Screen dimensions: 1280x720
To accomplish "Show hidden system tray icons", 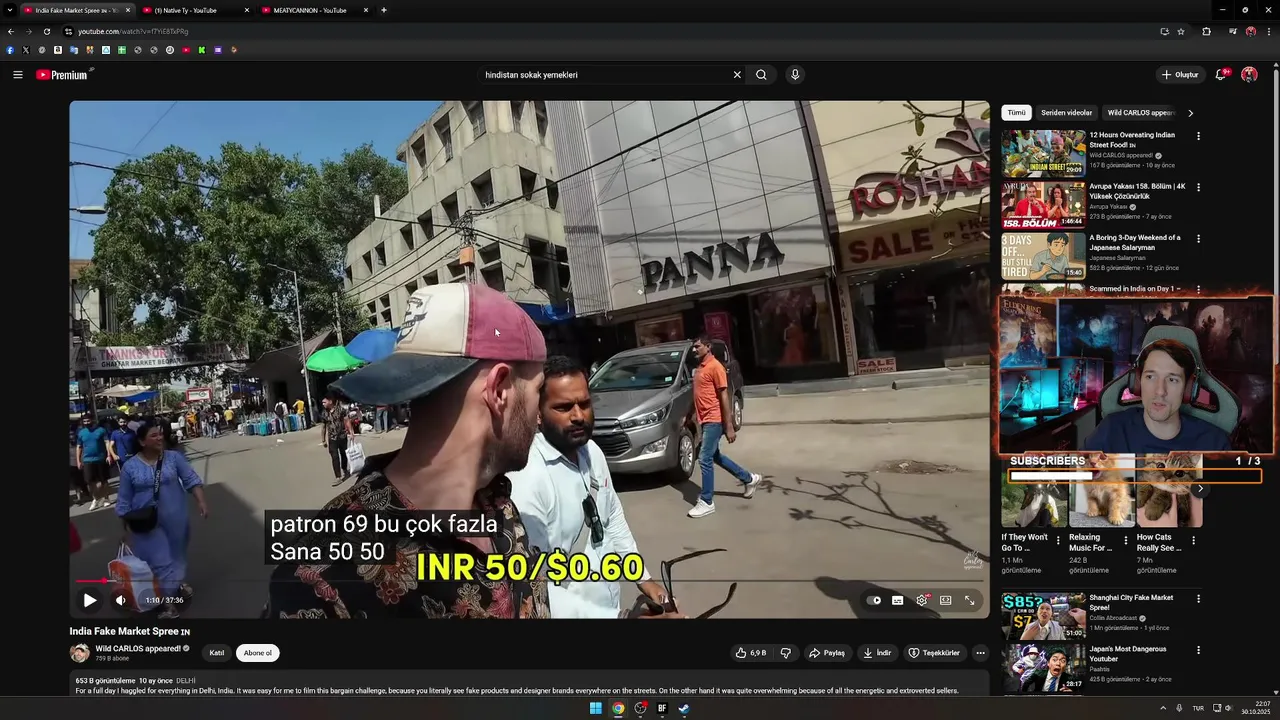I will [x=1162, y=708].
